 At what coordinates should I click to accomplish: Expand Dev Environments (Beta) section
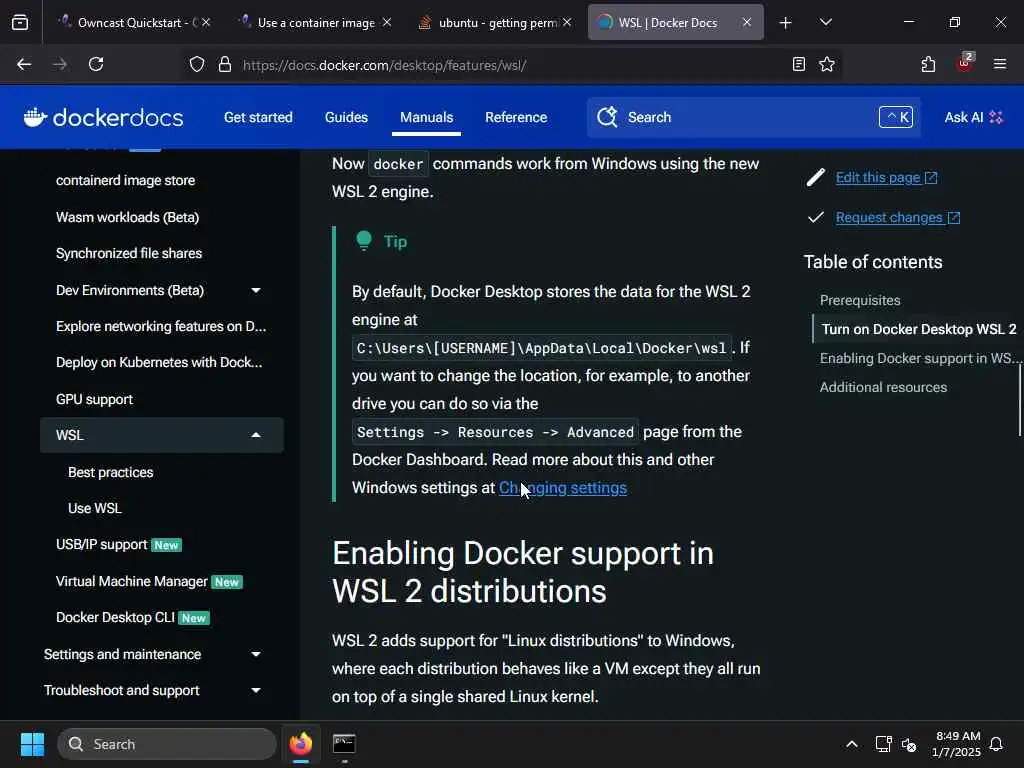tap(256, 290)
